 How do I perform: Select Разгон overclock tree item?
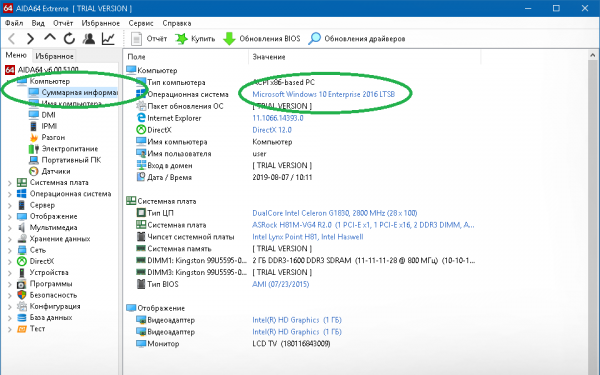pos(53,137)
